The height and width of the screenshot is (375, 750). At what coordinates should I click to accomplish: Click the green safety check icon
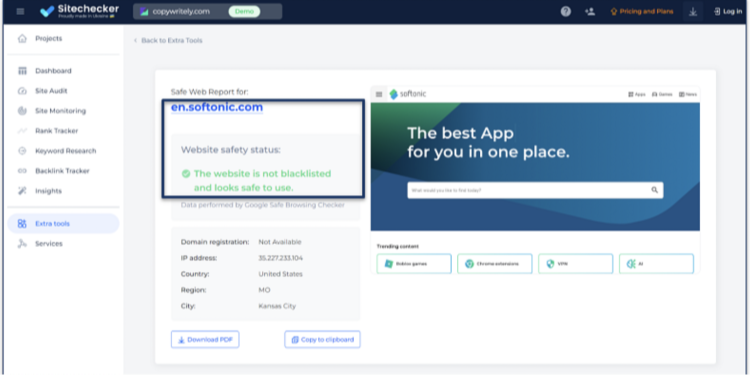tap(186, 174)
